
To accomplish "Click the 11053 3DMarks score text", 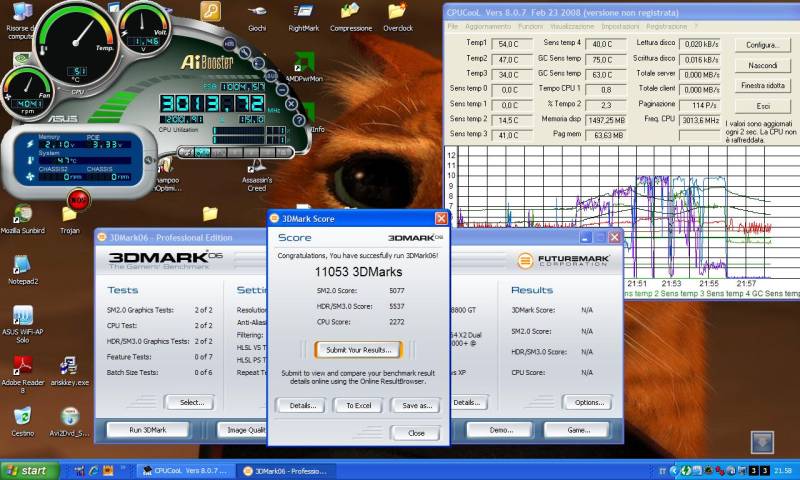I will pos(358,272).
